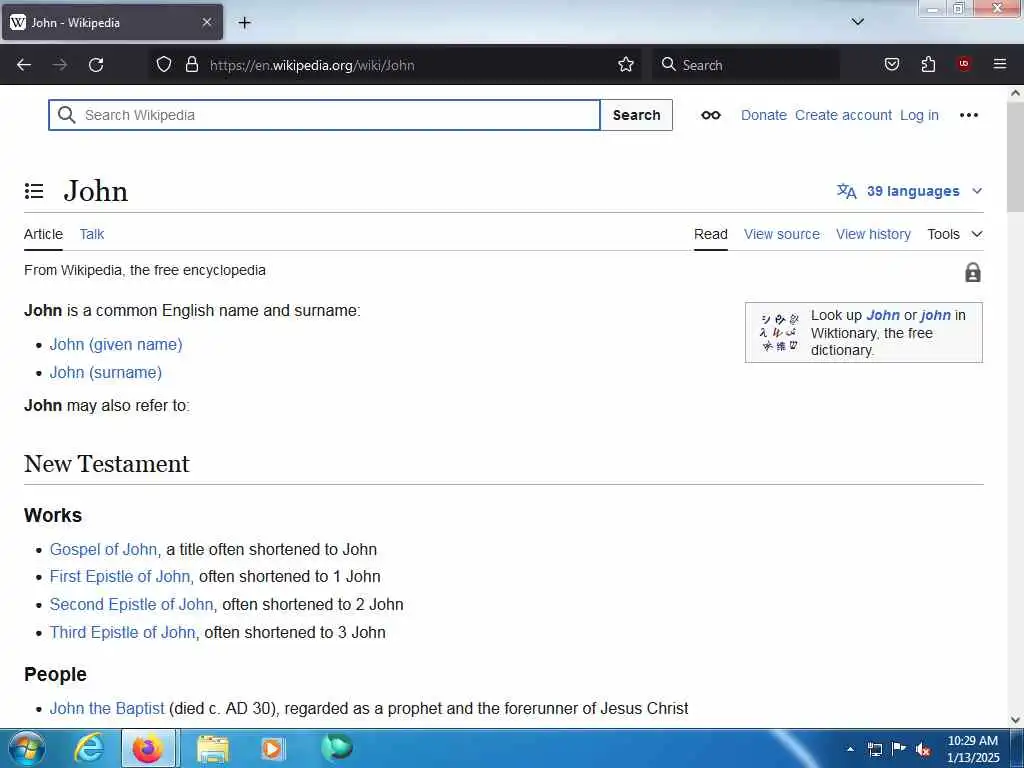The height and width of the screenshot is (768, 1024).
Task: Open the tracking protection shield icon
Action: (x=164, y=64)
